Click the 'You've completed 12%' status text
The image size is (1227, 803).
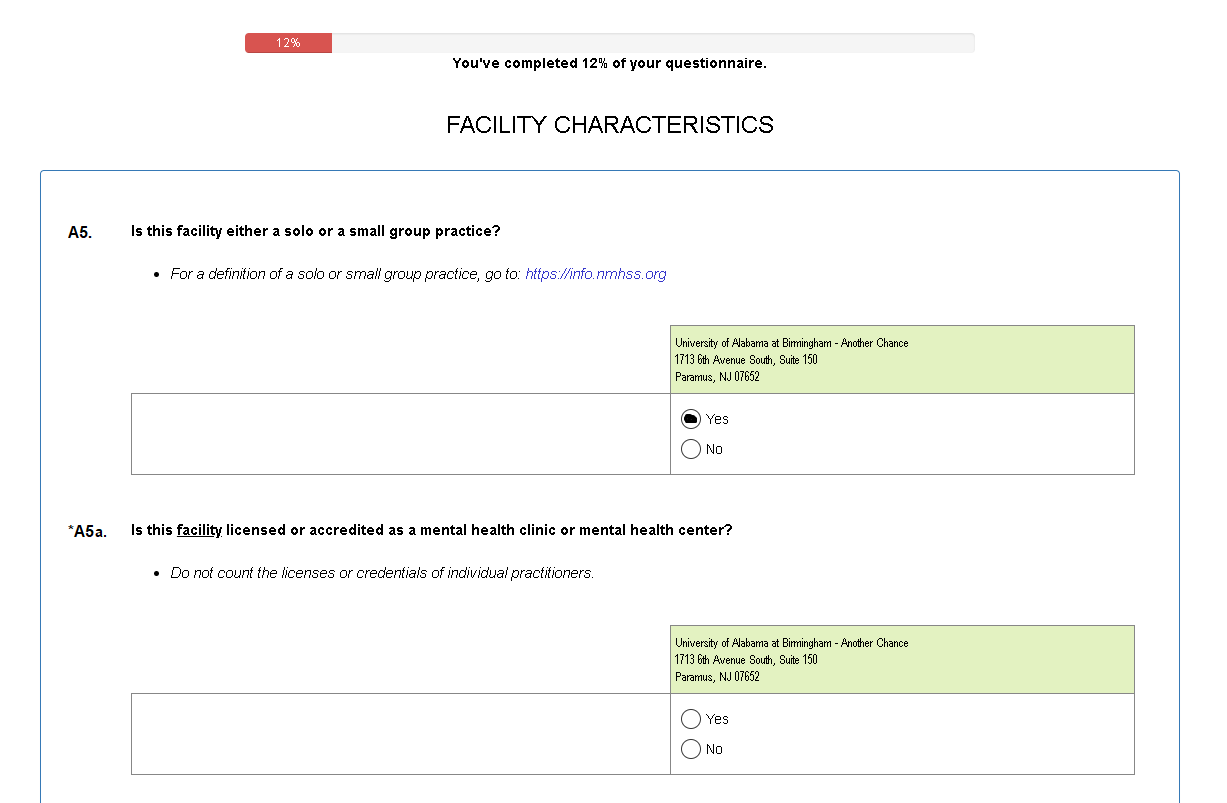609,63
